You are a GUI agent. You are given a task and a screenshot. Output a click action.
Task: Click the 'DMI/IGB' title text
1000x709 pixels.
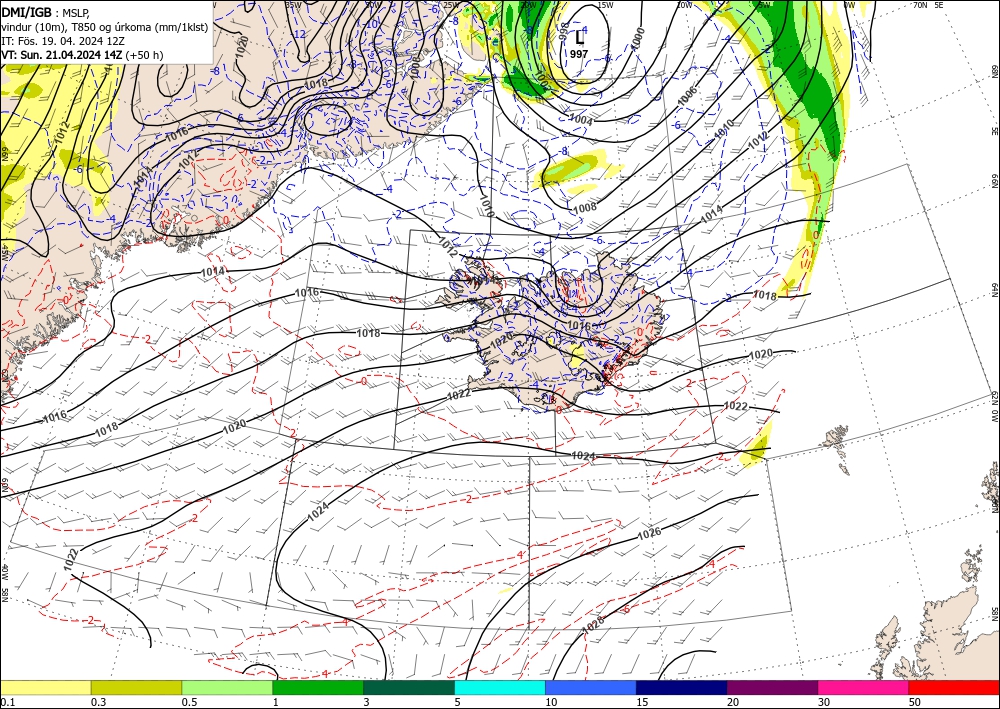[26, 12]
